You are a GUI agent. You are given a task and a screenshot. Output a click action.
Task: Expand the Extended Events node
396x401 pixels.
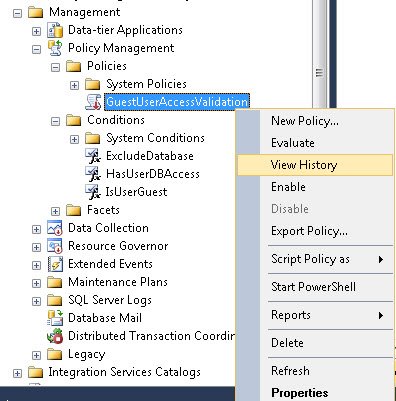point(36,266)
